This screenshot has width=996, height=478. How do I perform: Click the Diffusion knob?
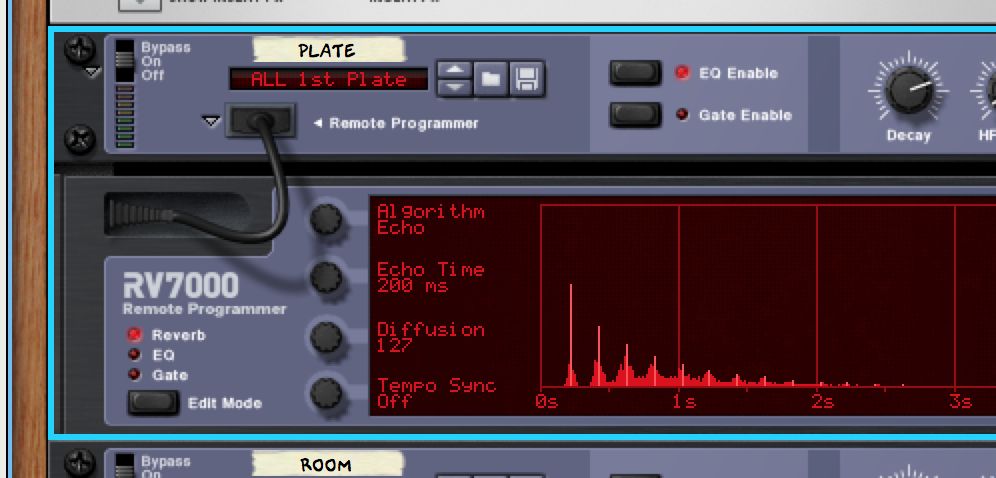pyautogui.click(x=327, y=337)
